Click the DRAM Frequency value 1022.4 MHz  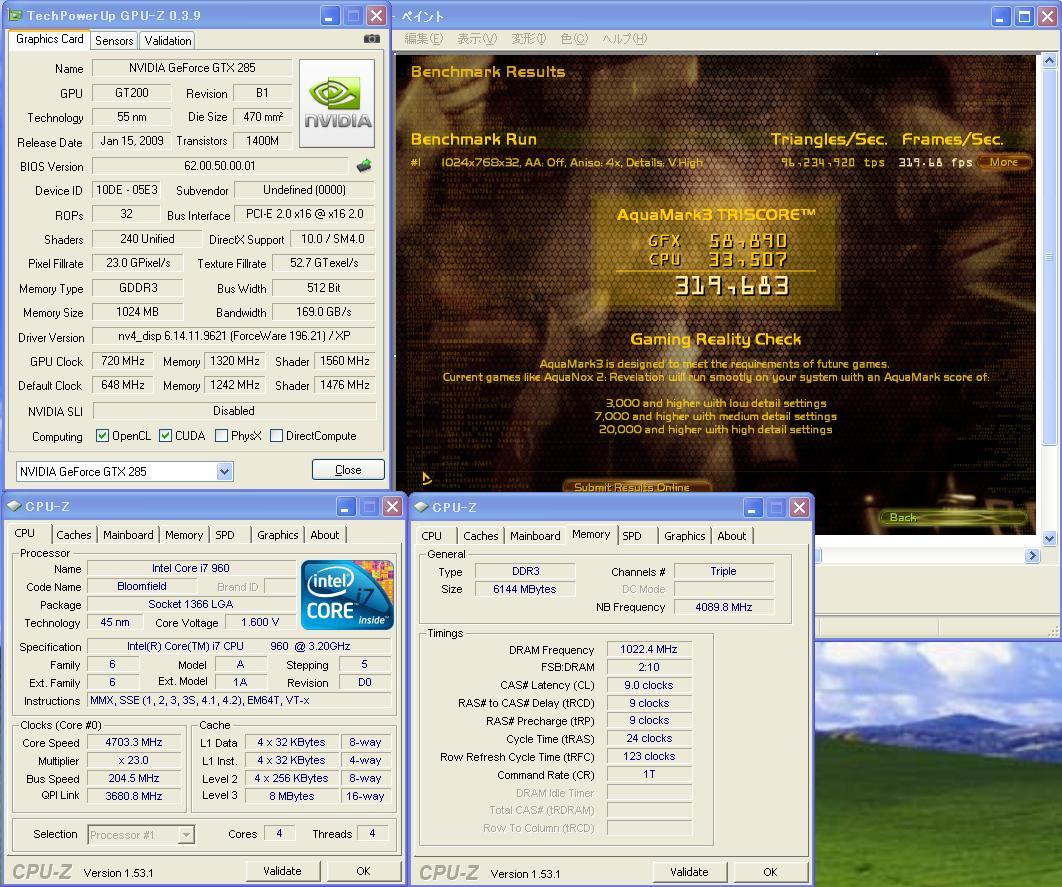(x=649, y=649)
